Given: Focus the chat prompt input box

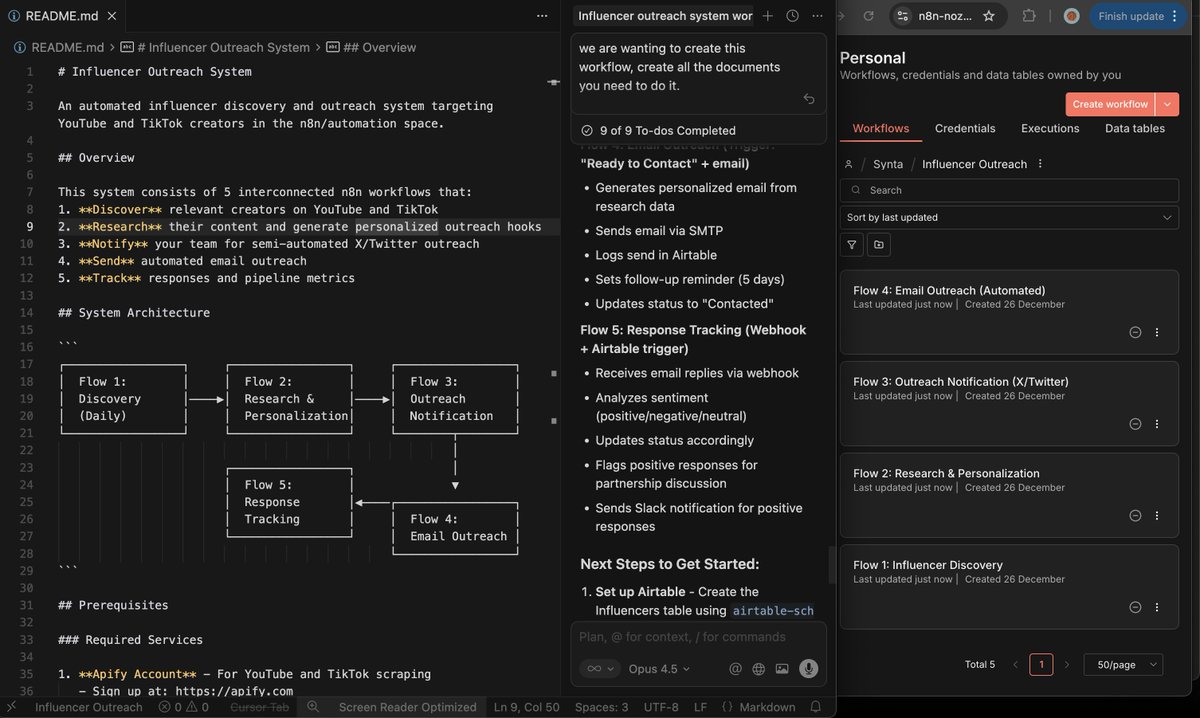Looking at the screenshot, I should coord(698,637).
